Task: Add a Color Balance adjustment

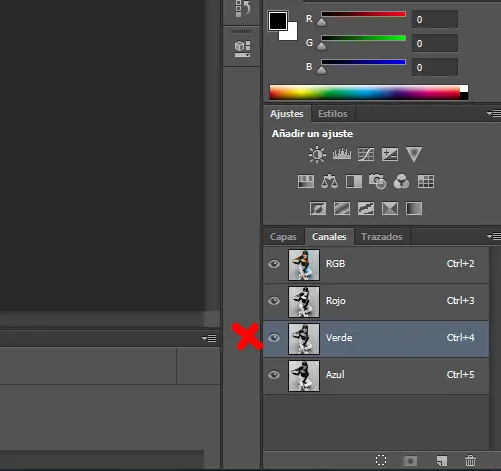Action: [x=329, y=182]
